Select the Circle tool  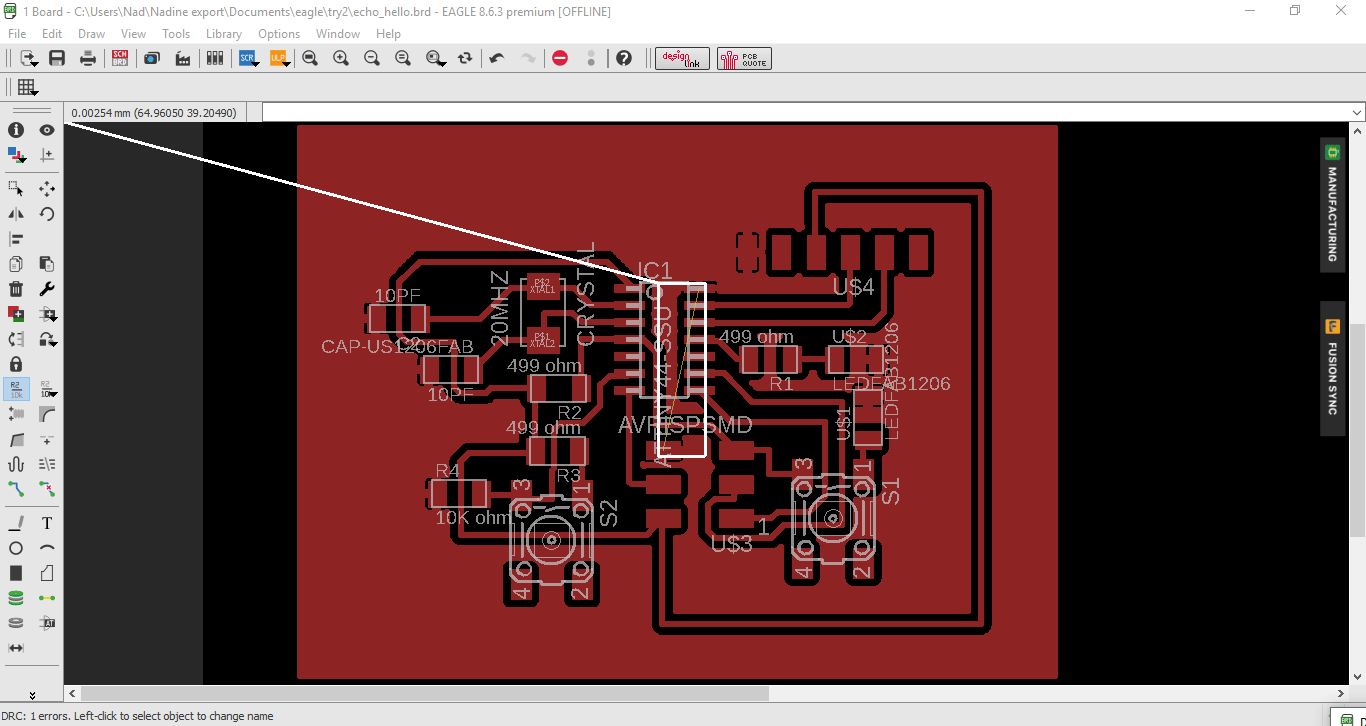point(16,548)
